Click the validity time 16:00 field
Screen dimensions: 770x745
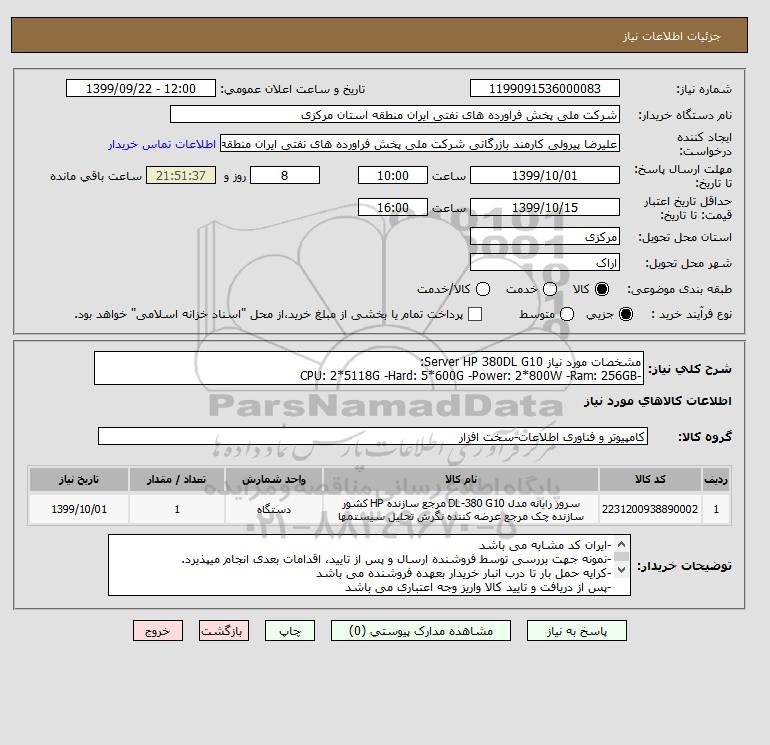(393, 207)
